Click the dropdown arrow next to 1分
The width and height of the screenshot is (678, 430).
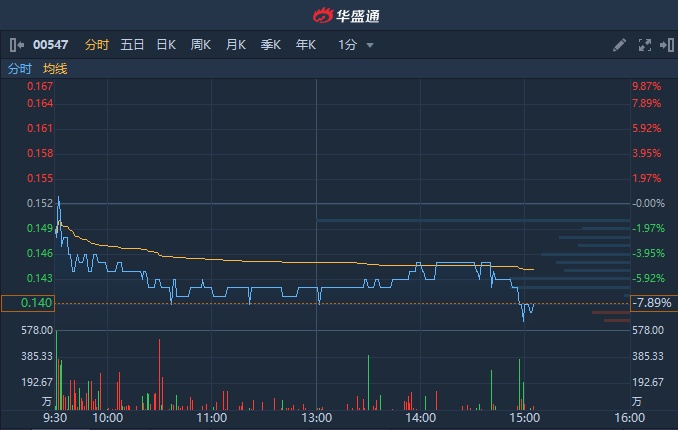[x=370, y=45]
